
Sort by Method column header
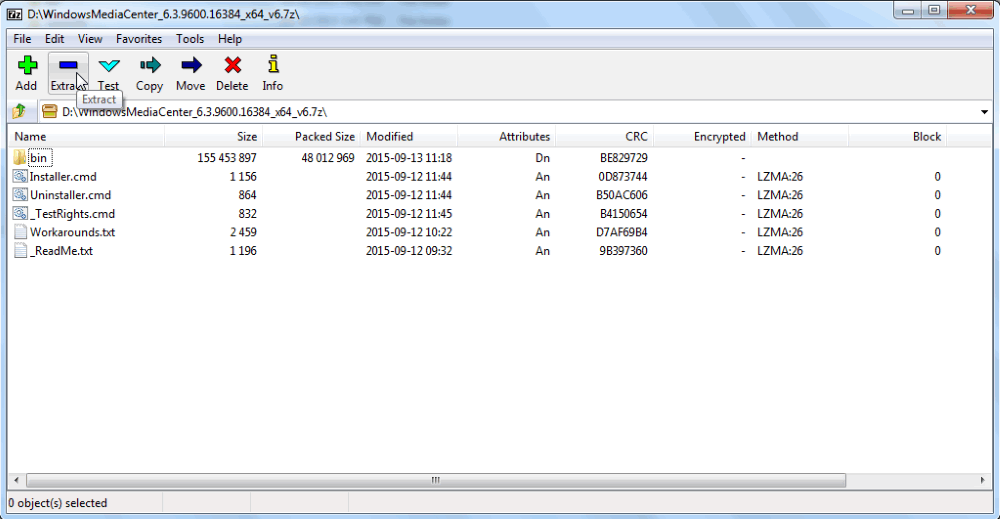(x=800, y=136)
